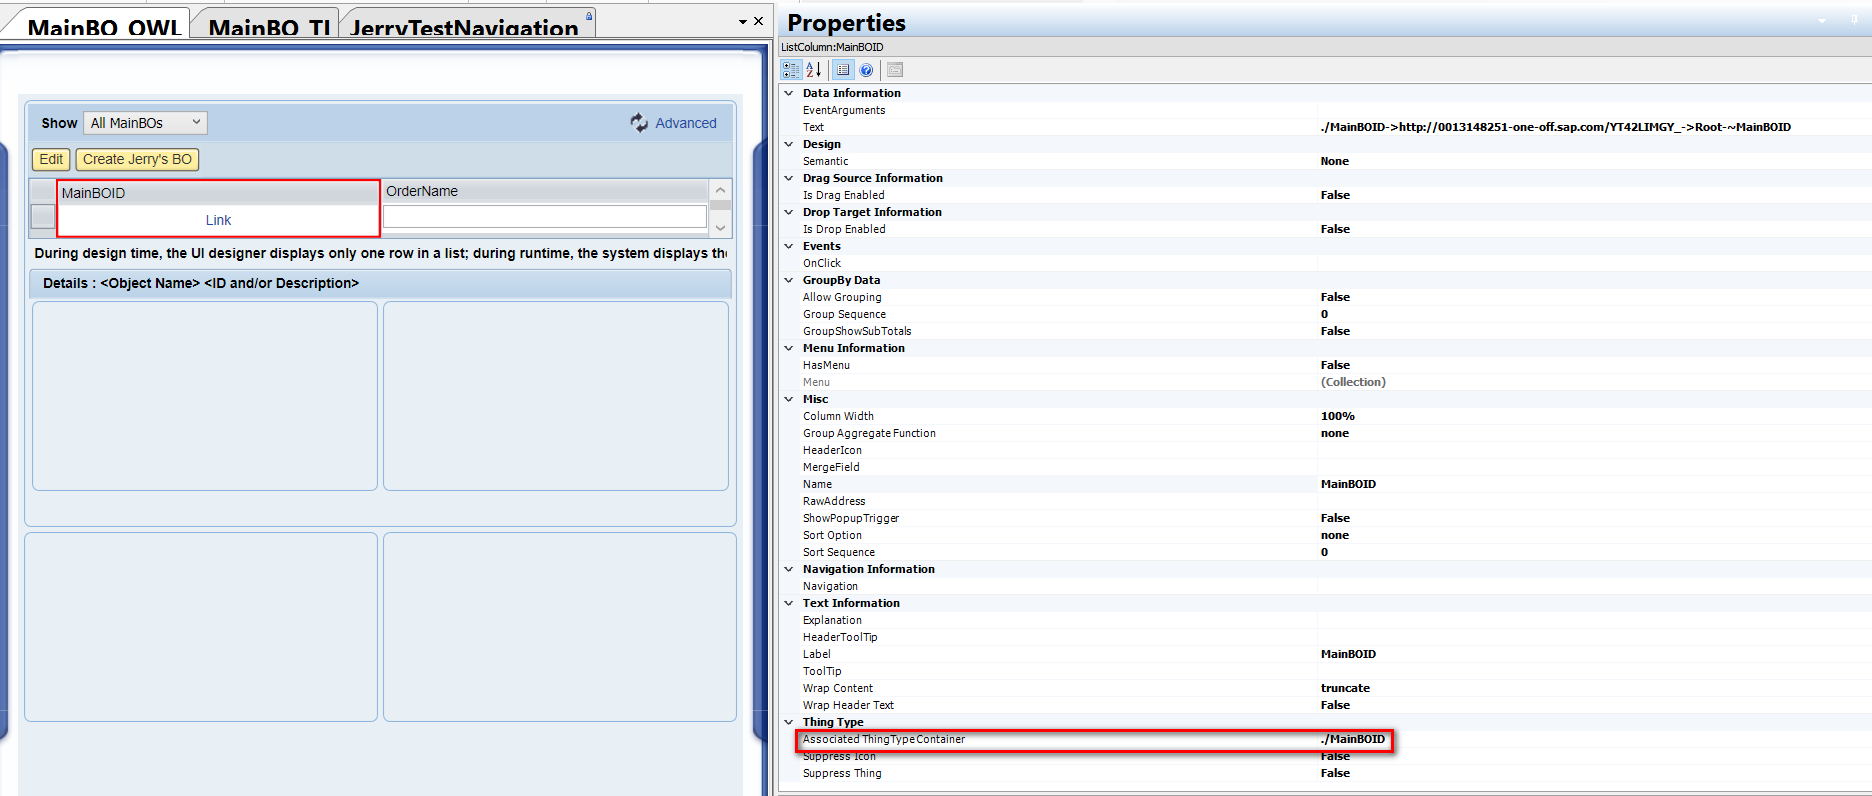The image size is (1872, 796).
Task: Select the Navigation property row
Action: 1325,586
